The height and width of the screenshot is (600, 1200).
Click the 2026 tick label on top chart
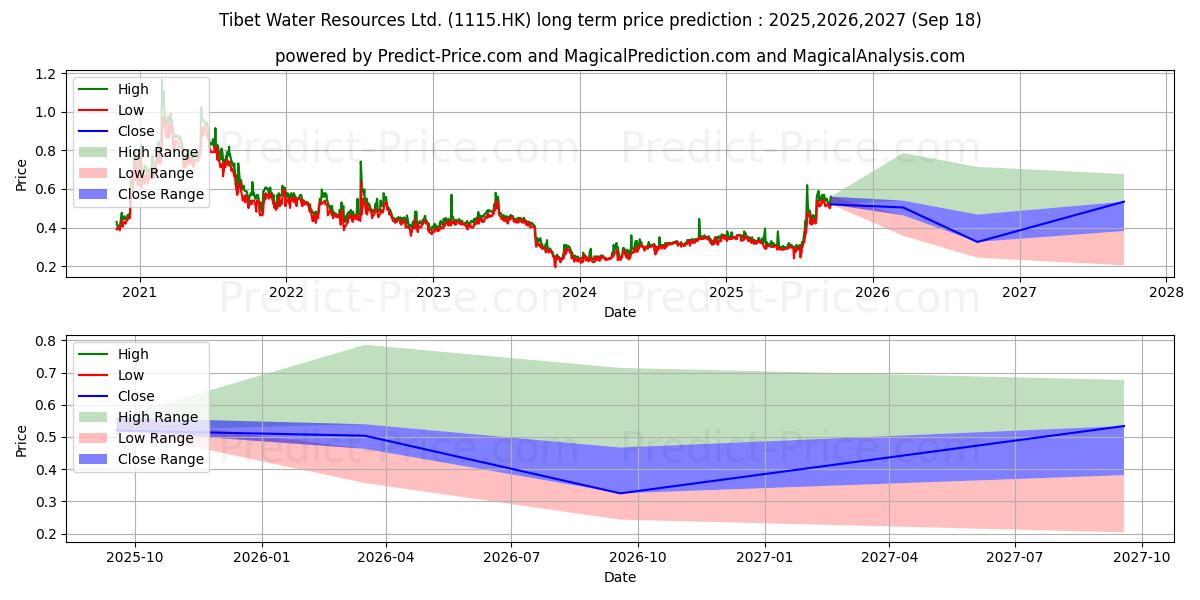pyautogui.click(x=872, y=292)
